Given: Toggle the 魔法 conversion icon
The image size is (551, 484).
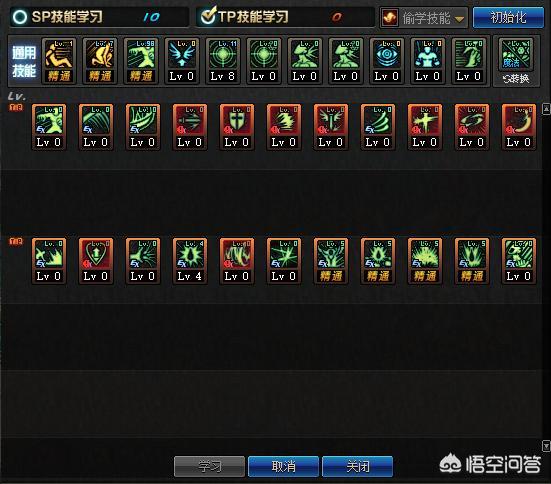Looking at the screenshot, I should (516, 54).
